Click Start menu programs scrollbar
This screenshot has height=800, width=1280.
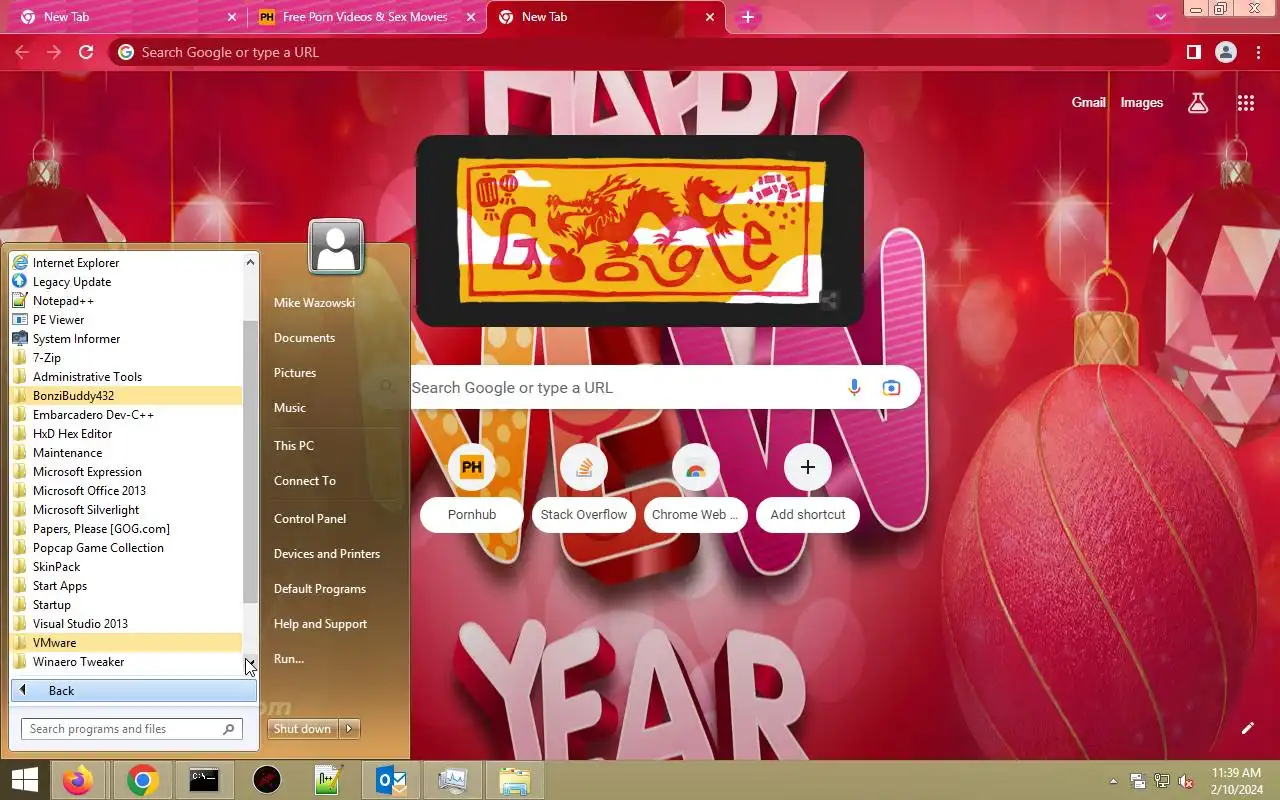coord(250,462)
